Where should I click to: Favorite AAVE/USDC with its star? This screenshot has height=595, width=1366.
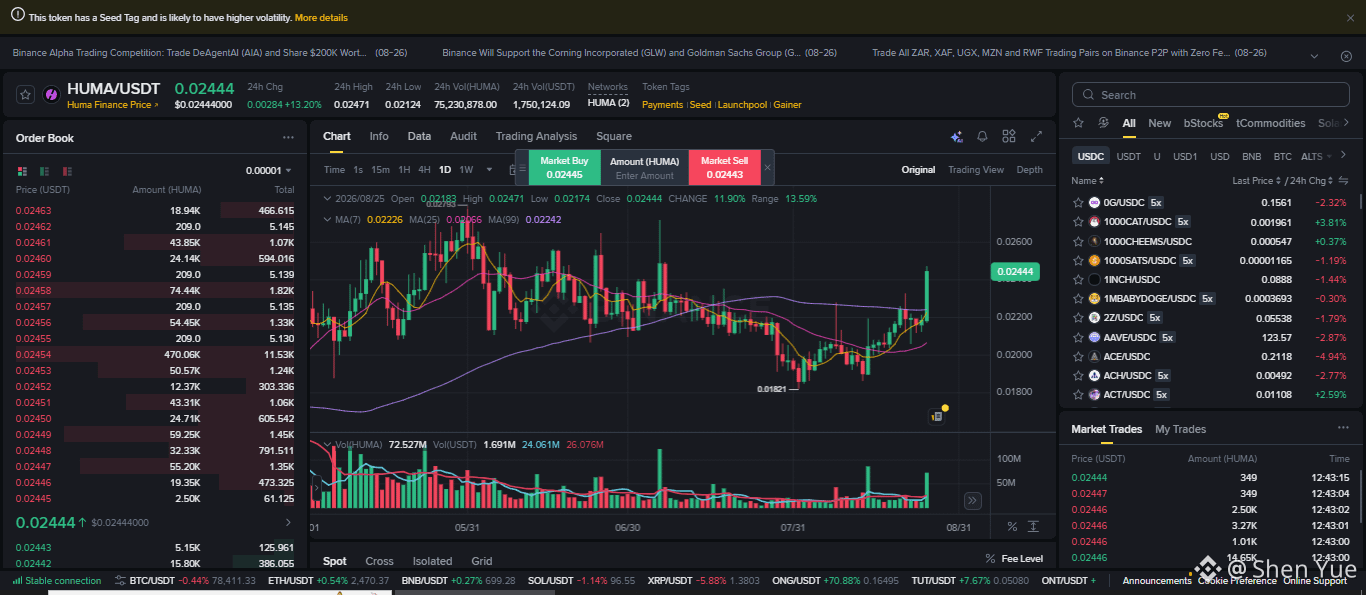1078,338
